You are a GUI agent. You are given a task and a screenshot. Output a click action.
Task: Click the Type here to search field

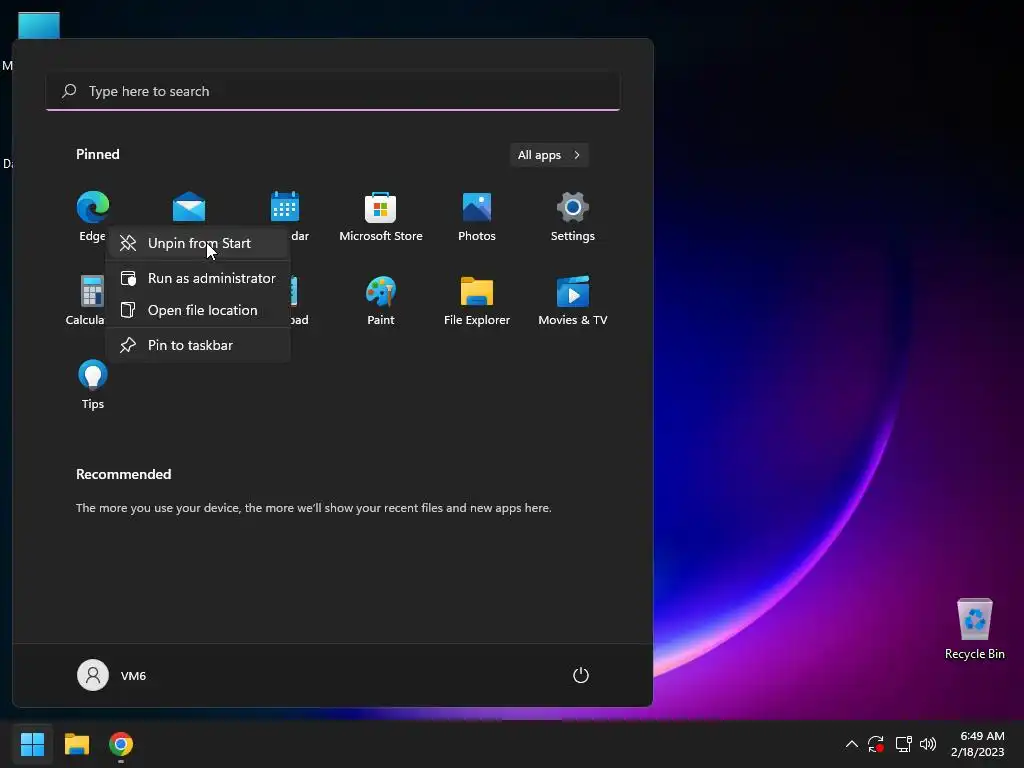(x=333, y=91)
